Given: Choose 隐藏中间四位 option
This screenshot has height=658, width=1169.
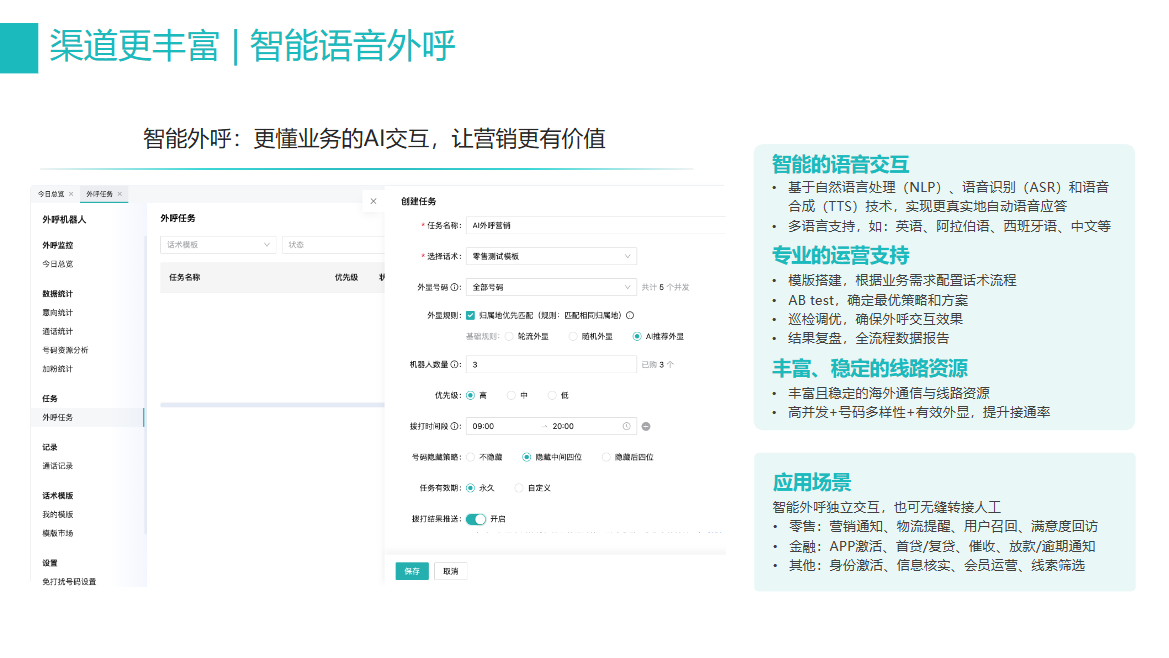Looking at the screenshot, I should (526, 457).
